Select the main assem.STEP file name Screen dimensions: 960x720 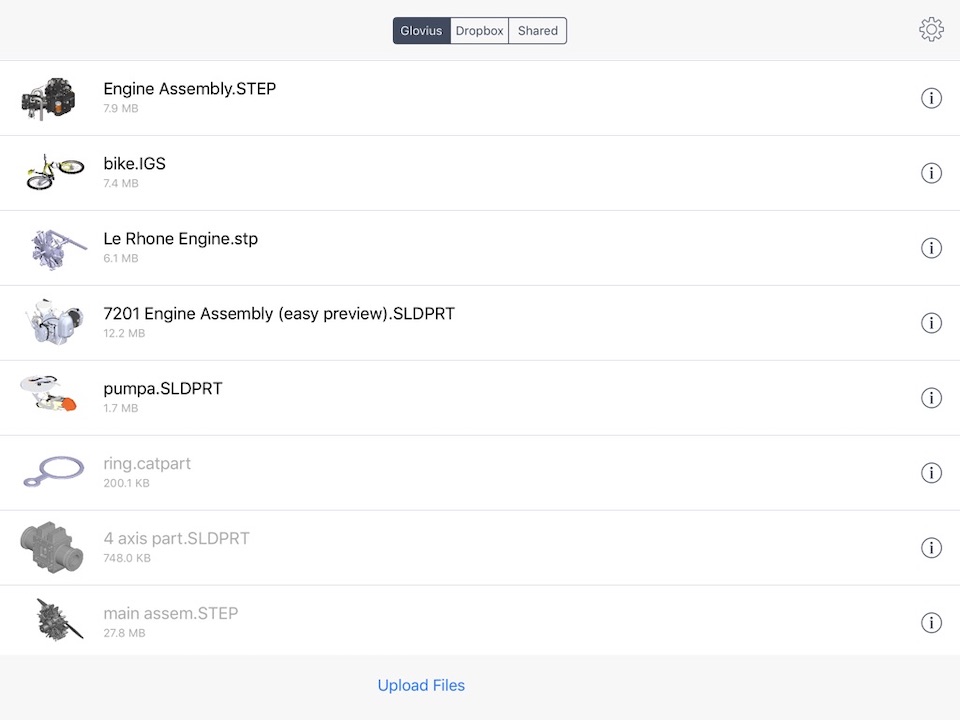(171, 613)
